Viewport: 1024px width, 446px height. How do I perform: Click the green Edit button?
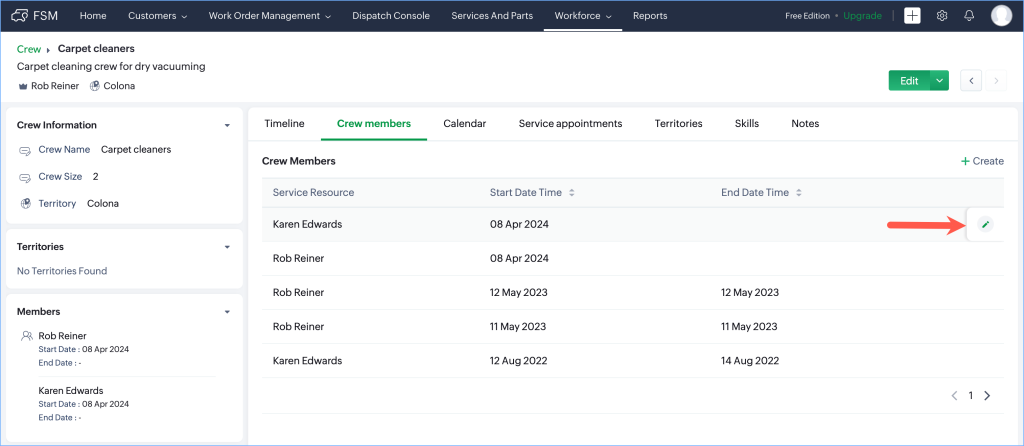click(x=908, y=81)
